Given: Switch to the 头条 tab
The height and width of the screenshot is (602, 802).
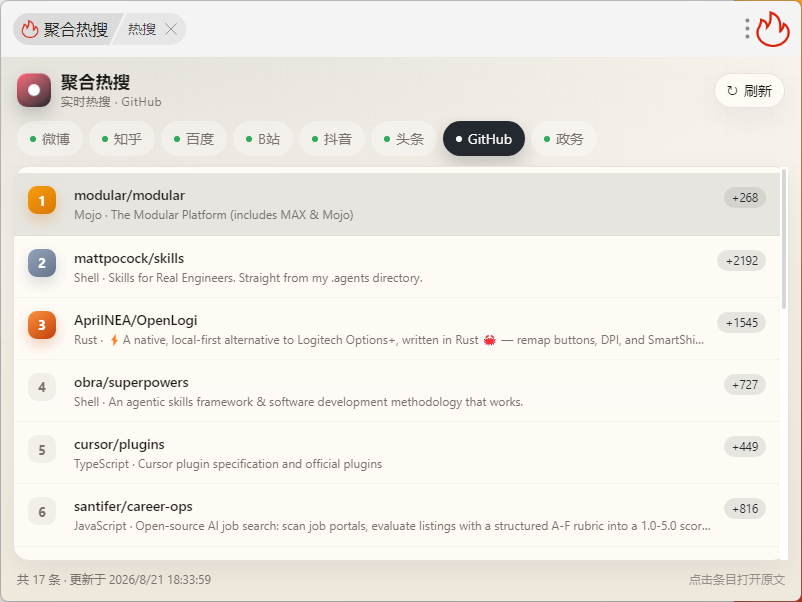Looking at the screenshot, I should click(x=404, y=139).
